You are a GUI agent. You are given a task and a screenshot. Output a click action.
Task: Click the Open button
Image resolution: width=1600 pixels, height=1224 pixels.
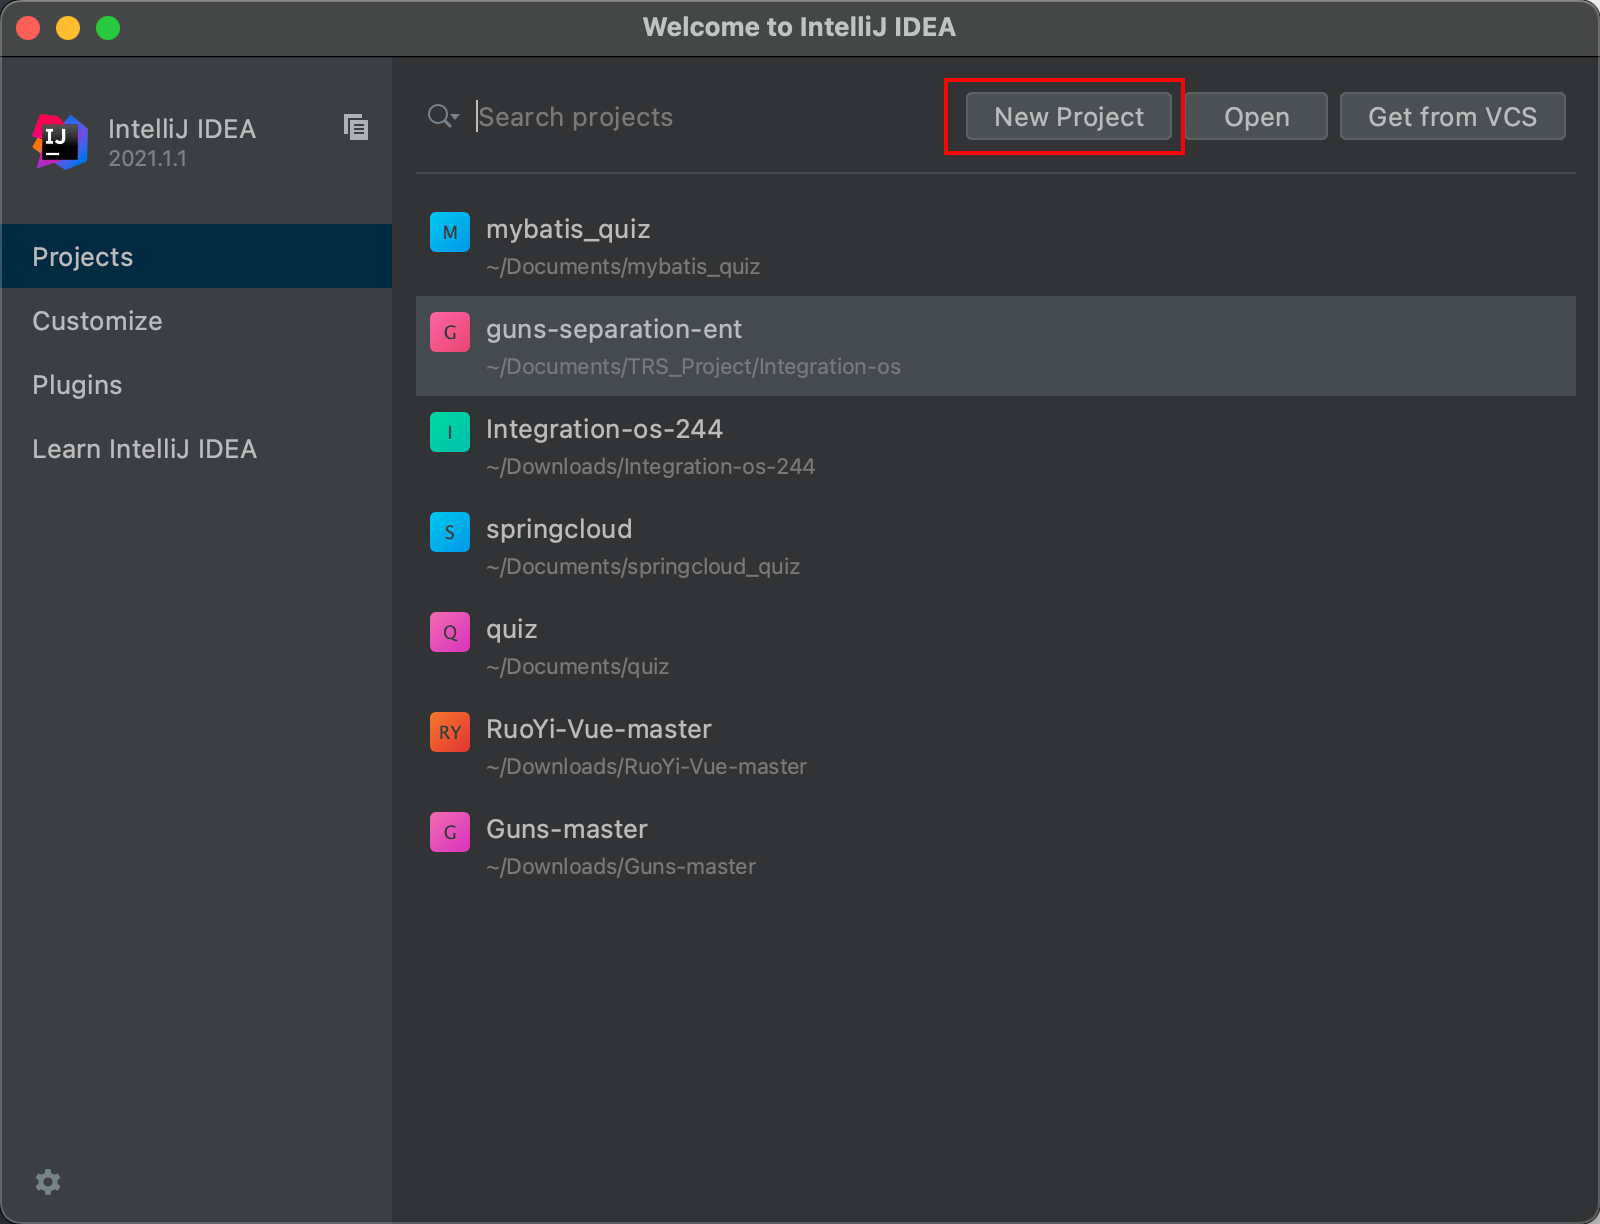[1256, 116]
